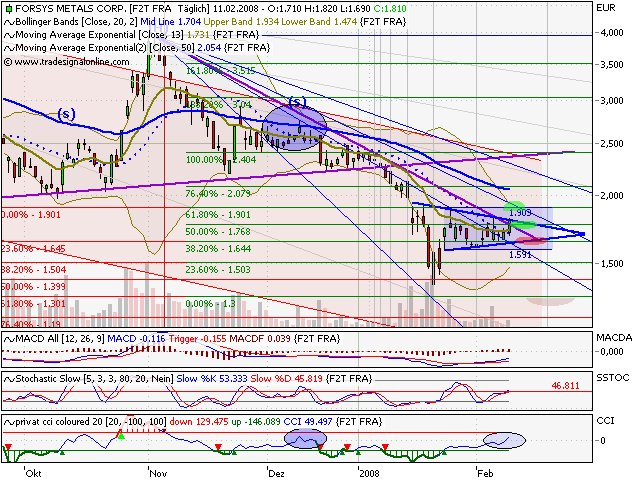This screenshot has height=480, width=640.
Task: Click the 1,500 price axis label
Action: coord(611,264)
